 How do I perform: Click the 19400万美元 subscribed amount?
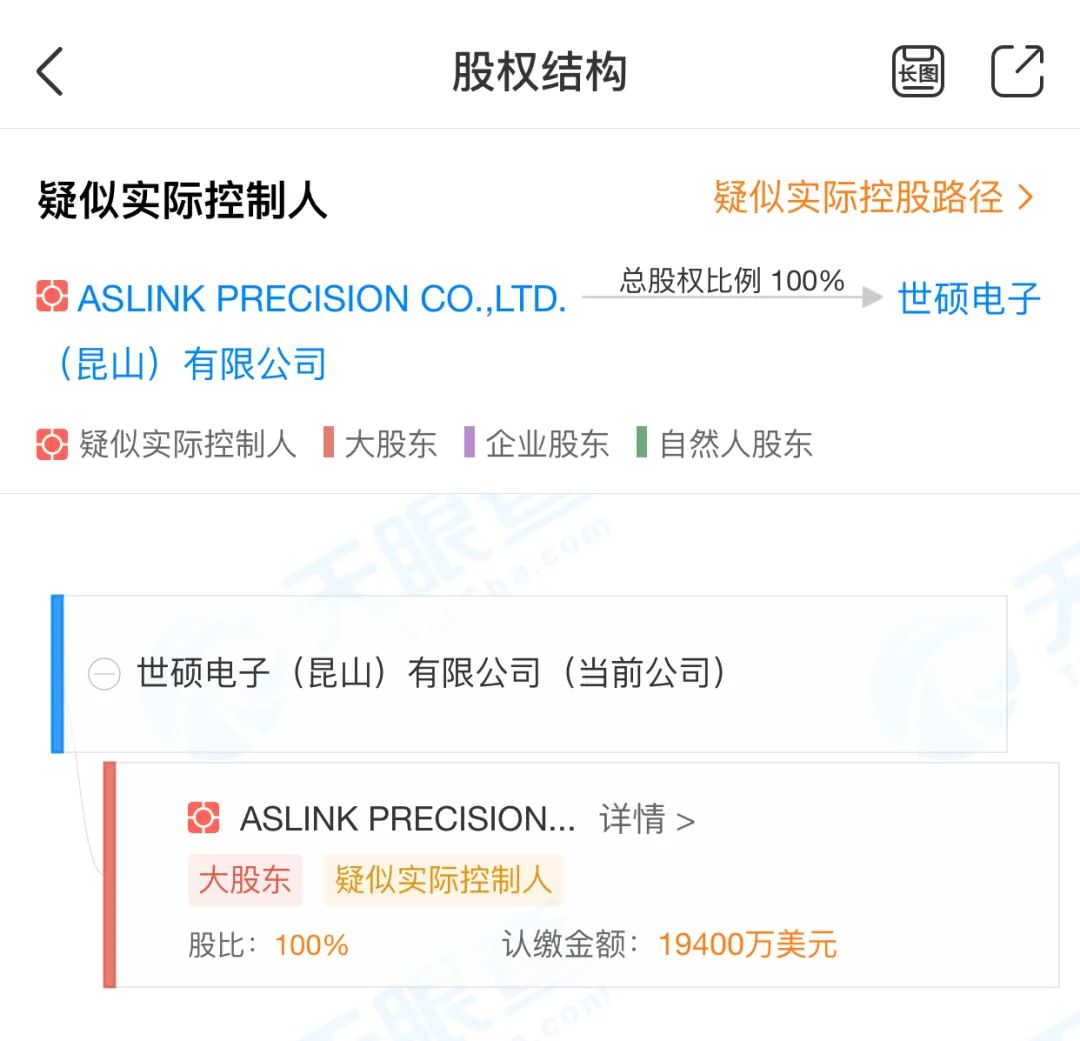pyautogui.click(x=747, y=944)
